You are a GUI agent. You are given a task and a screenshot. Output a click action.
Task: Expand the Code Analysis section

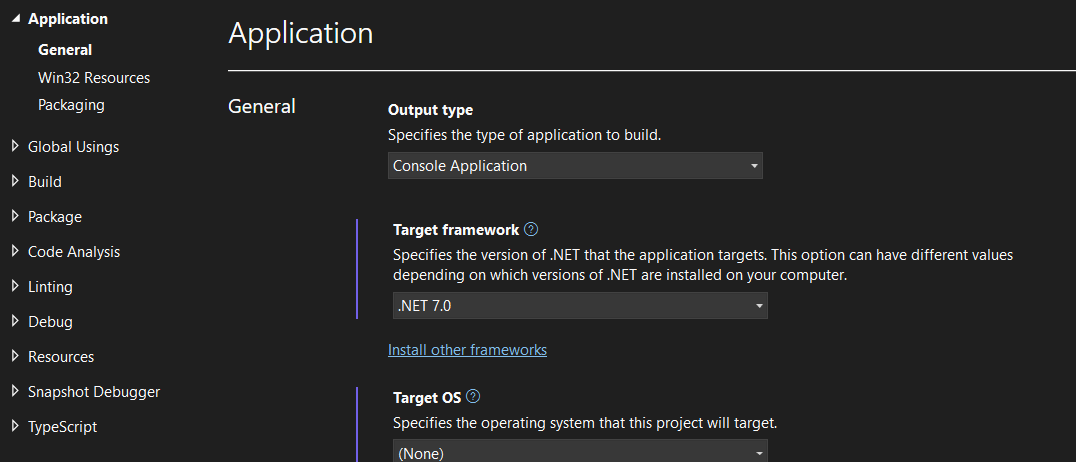(15, 251)
